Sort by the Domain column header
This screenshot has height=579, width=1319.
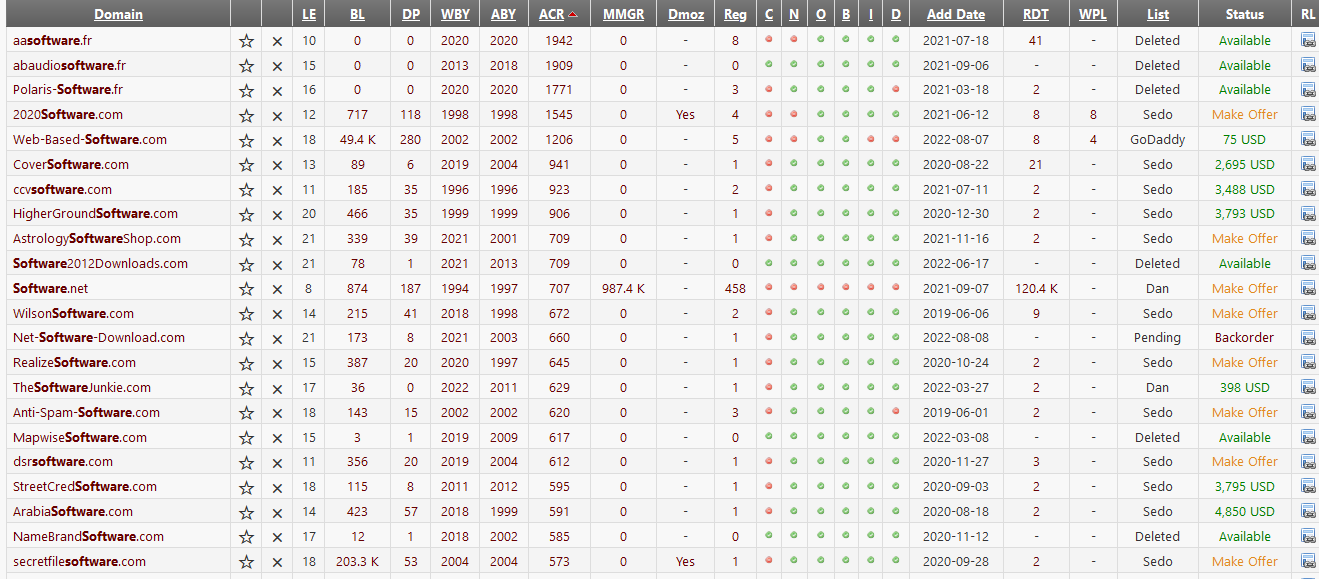pyautogui.click(x=118, y=14)
